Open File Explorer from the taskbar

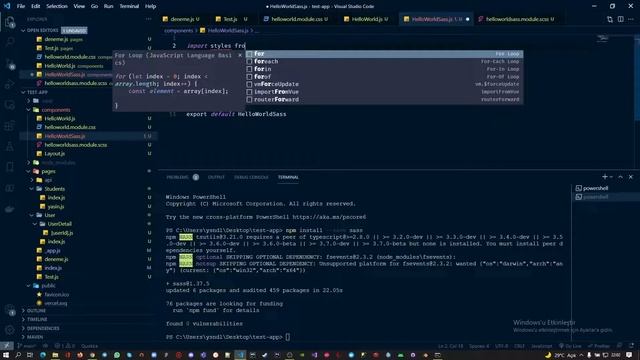[x=55, y=355]
